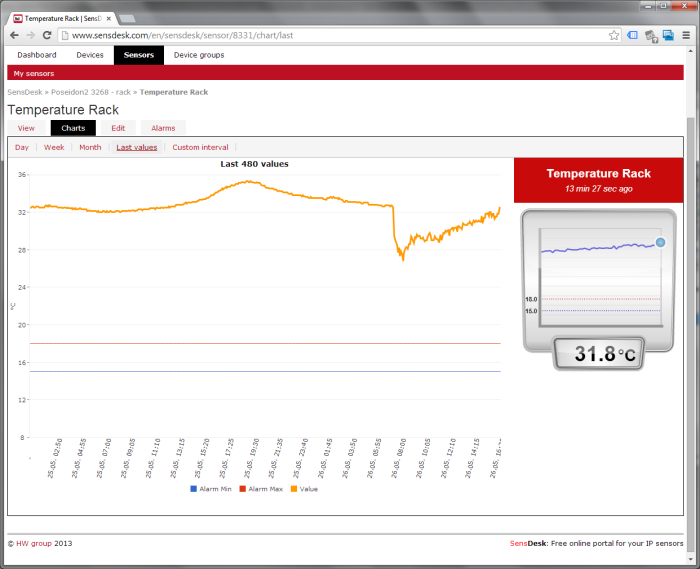Click the gray extension icon with question mark
The width and height of the screenshot is (700, 569).
point(650,35)
